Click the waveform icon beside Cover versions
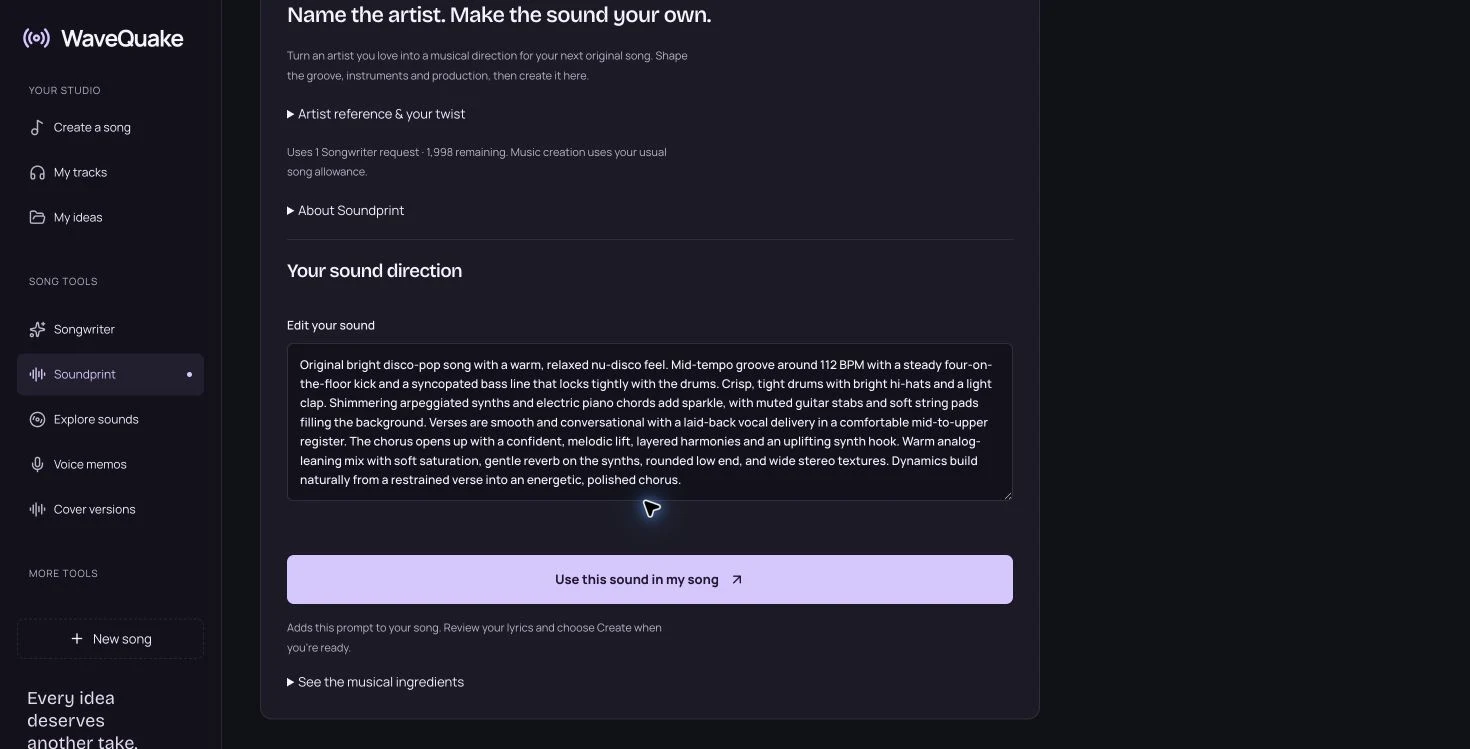Viewport: 1470px width, 749px height. click(x=37, y=509)
